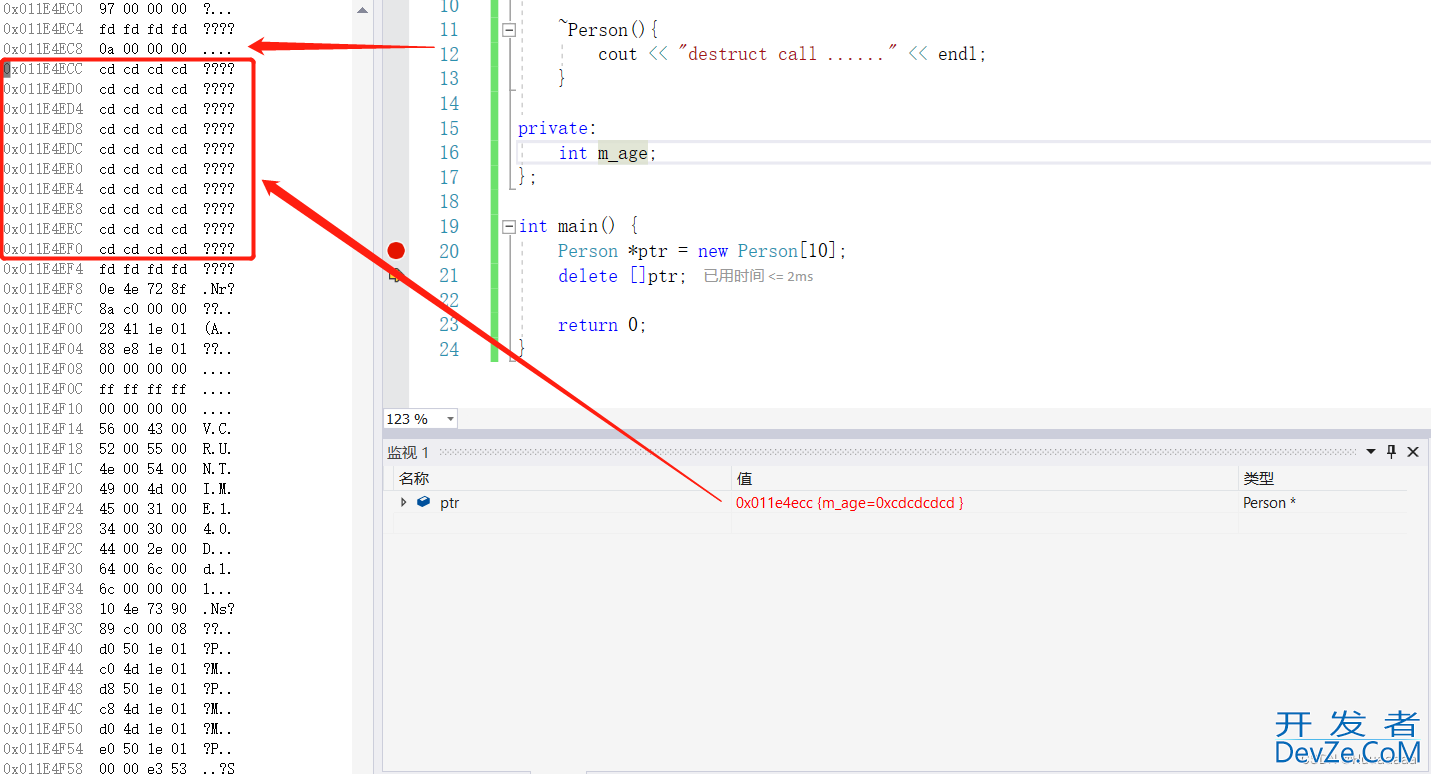
Task: Click bytes 49 00 4d 00 in memory
Action: (x=143, y=489)
